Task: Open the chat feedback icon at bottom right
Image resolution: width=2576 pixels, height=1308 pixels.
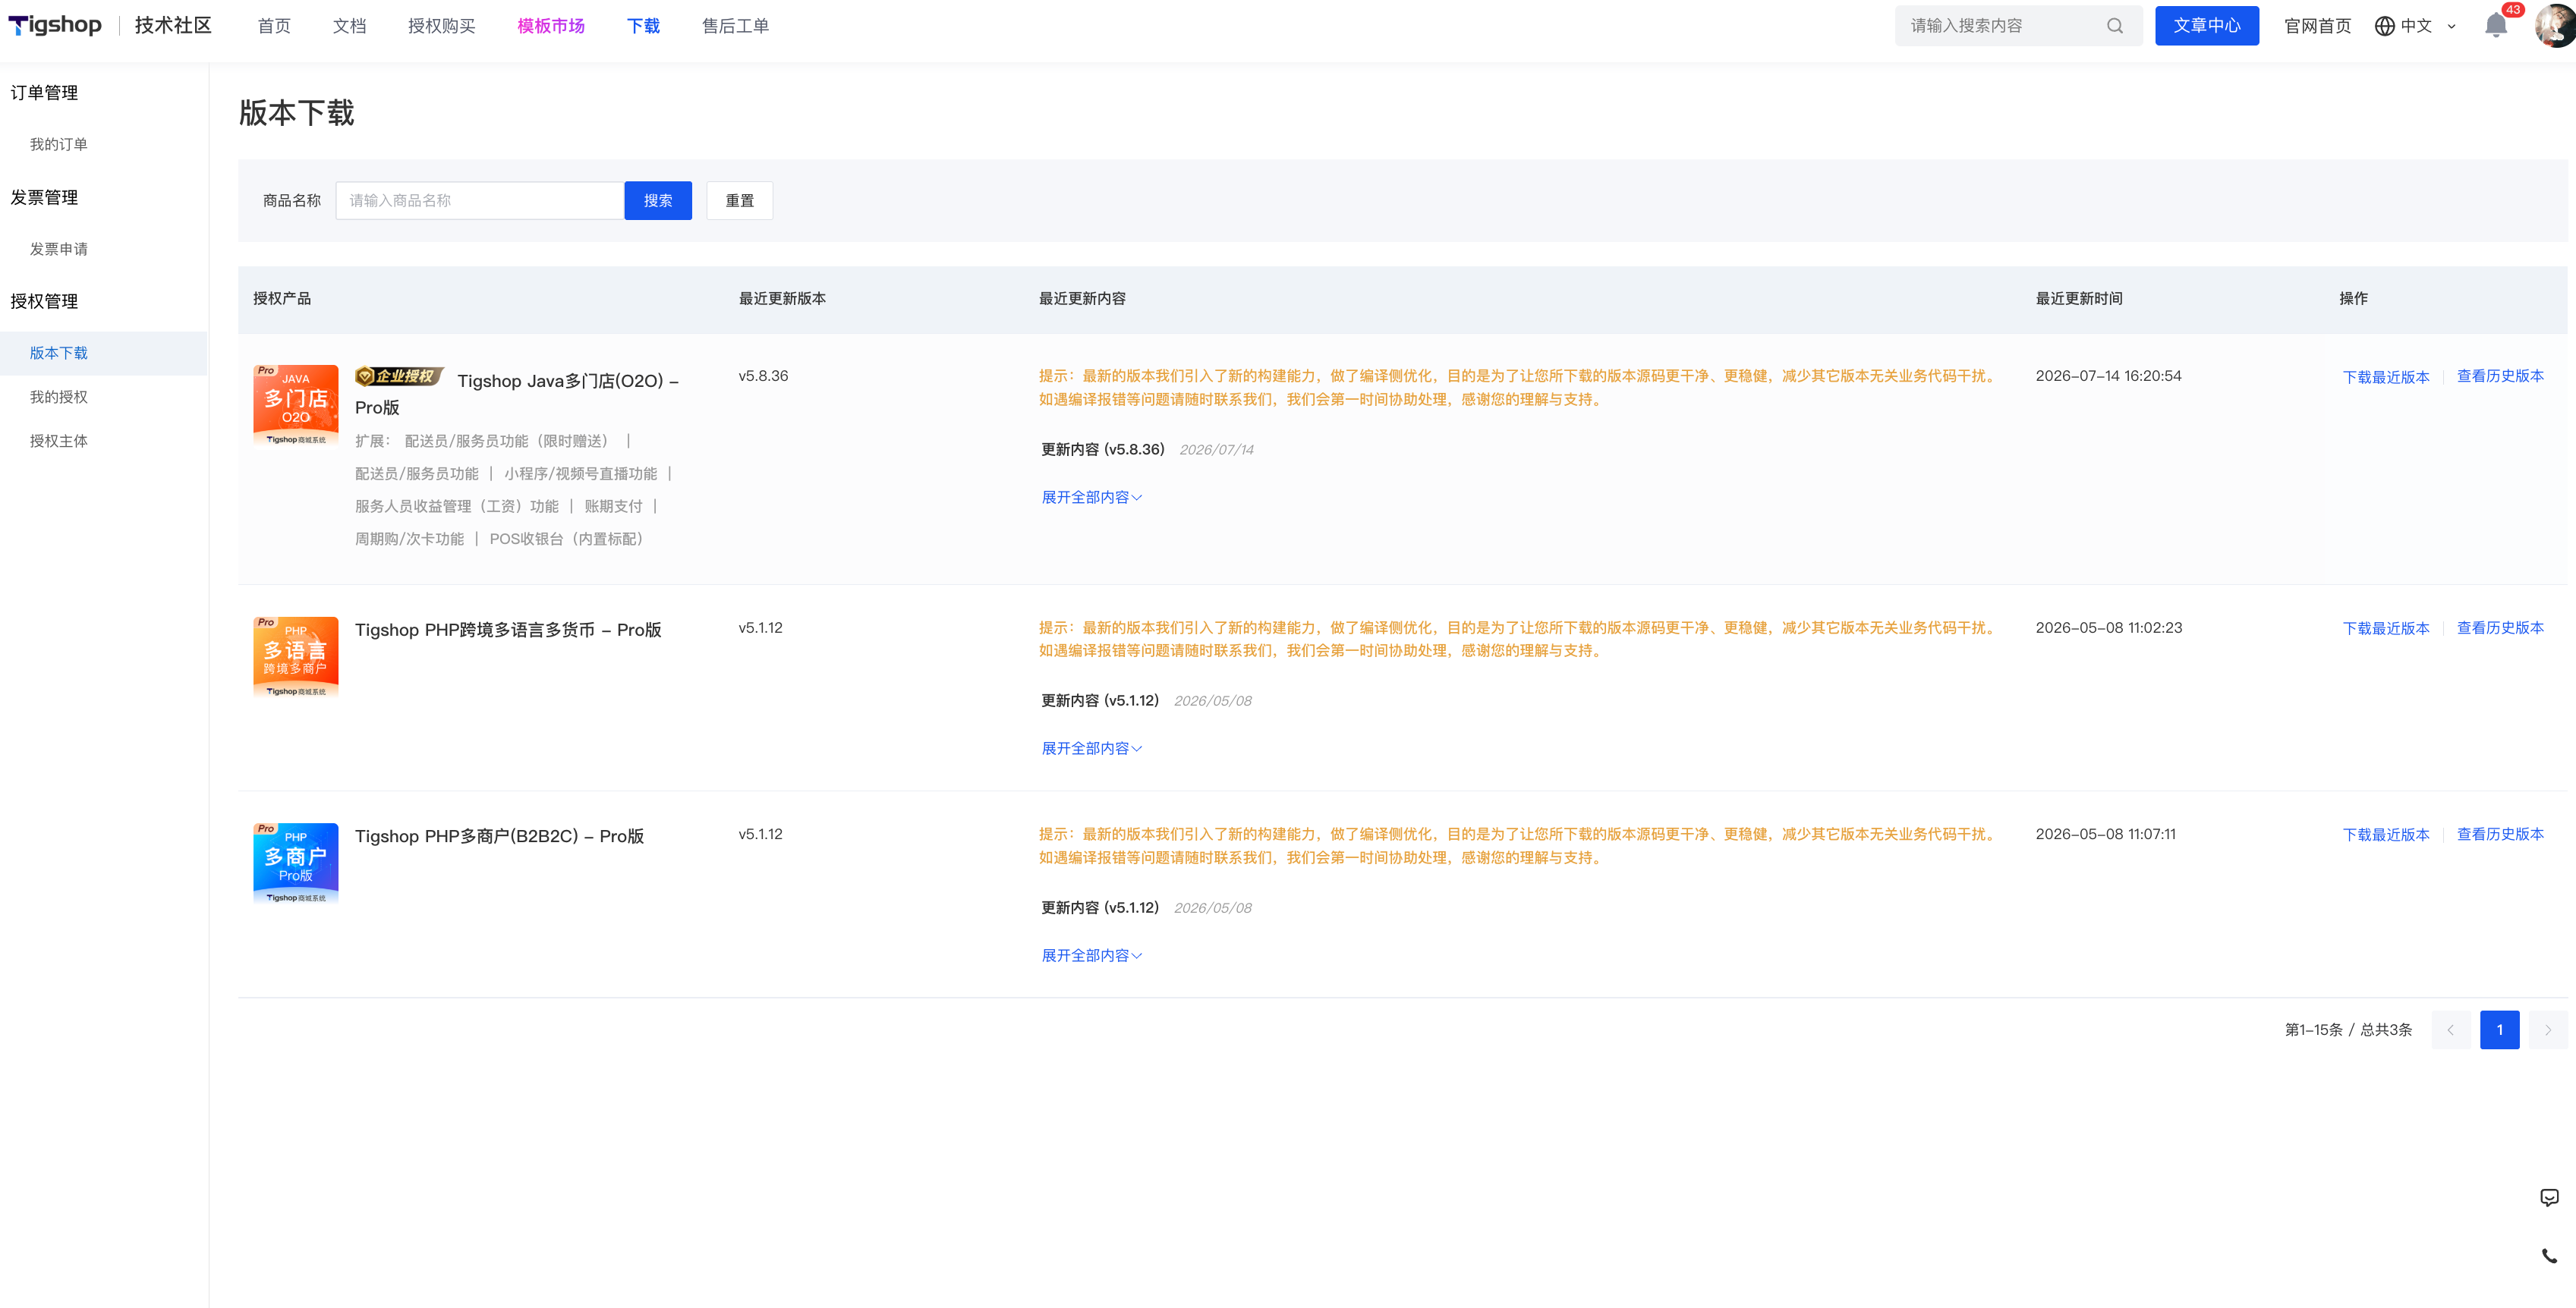Action: (2549, 1197)
